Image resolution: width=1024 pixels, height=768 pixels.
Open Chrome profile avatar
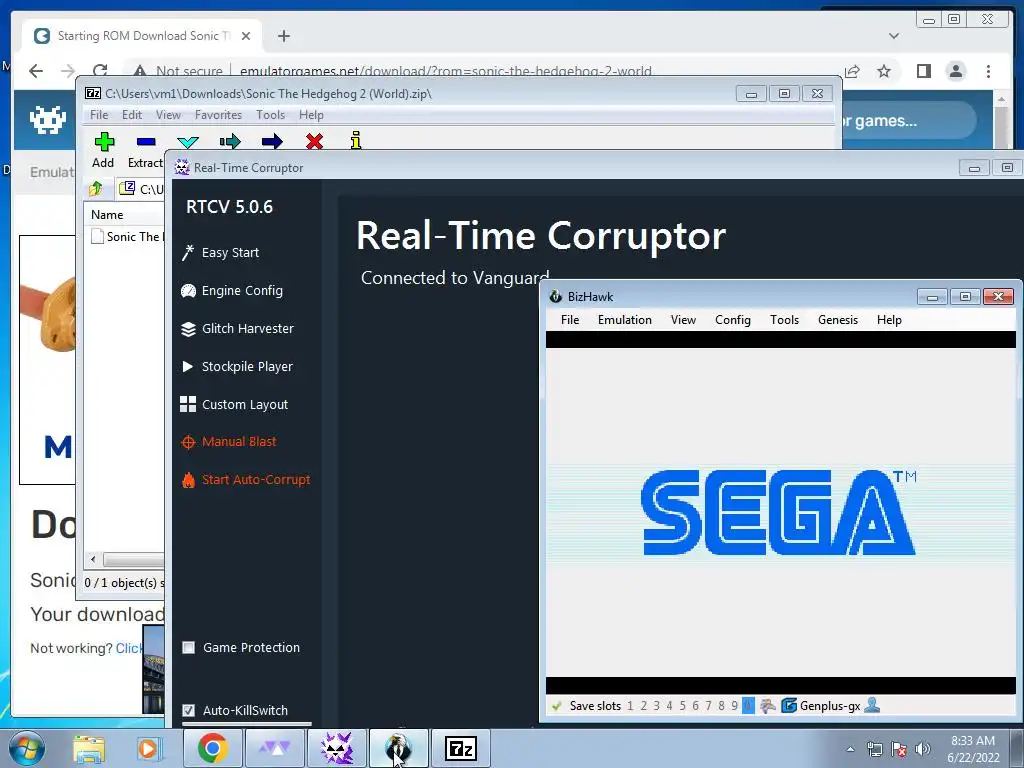pos(955,71)
